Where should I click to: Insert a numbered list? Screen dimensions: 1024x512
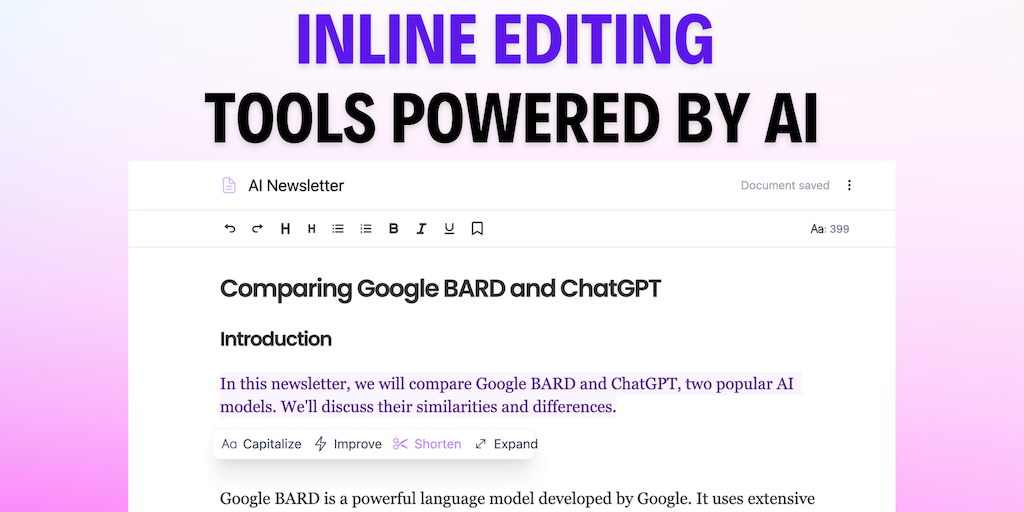[x=366, y=229]
